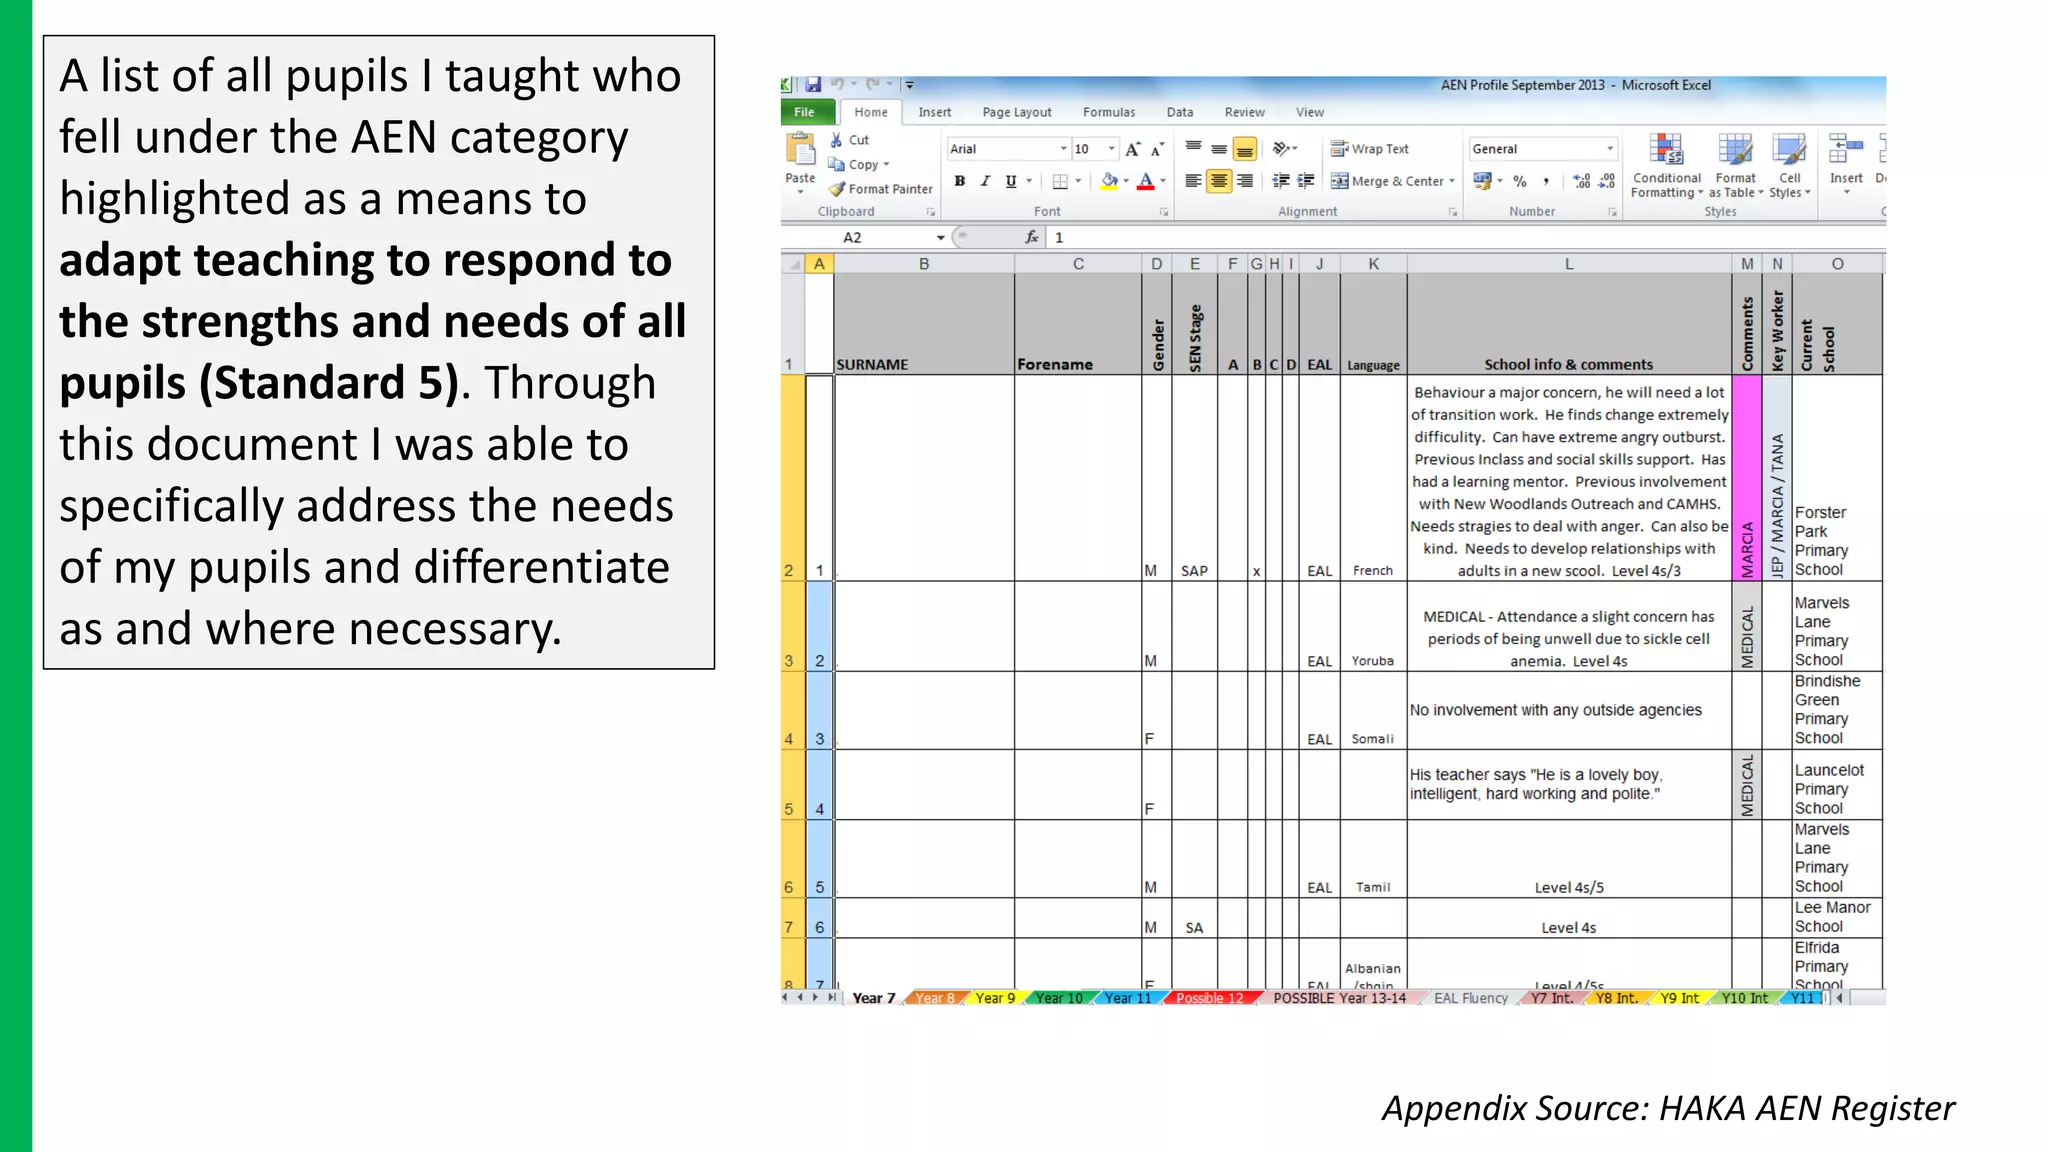
Task: Toggle Underline formatting
Action: (1011, 181)
